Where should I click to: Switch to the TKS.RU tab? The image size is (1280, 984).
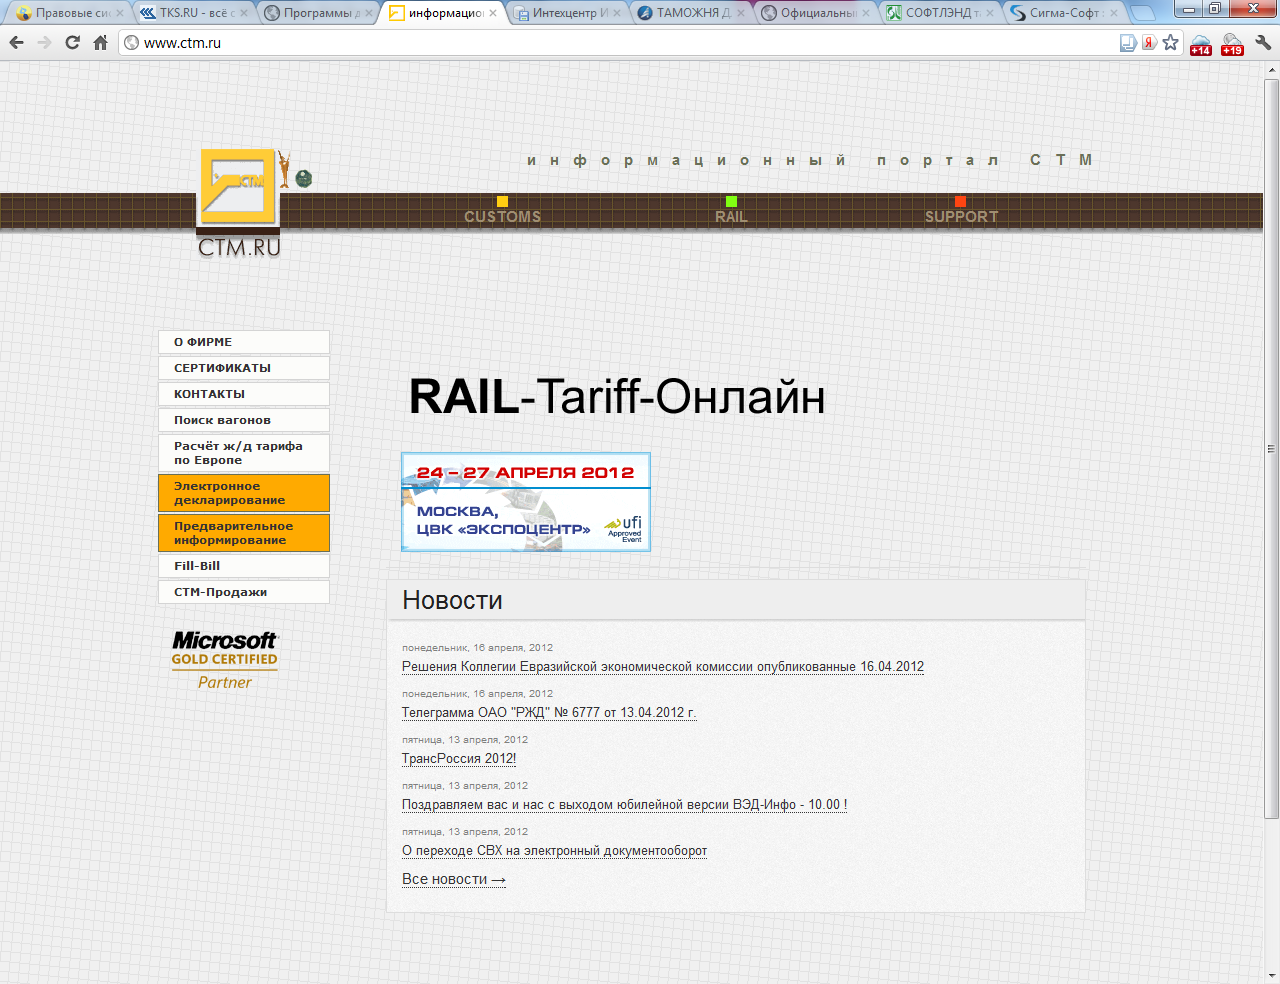(x=192, y=13)
